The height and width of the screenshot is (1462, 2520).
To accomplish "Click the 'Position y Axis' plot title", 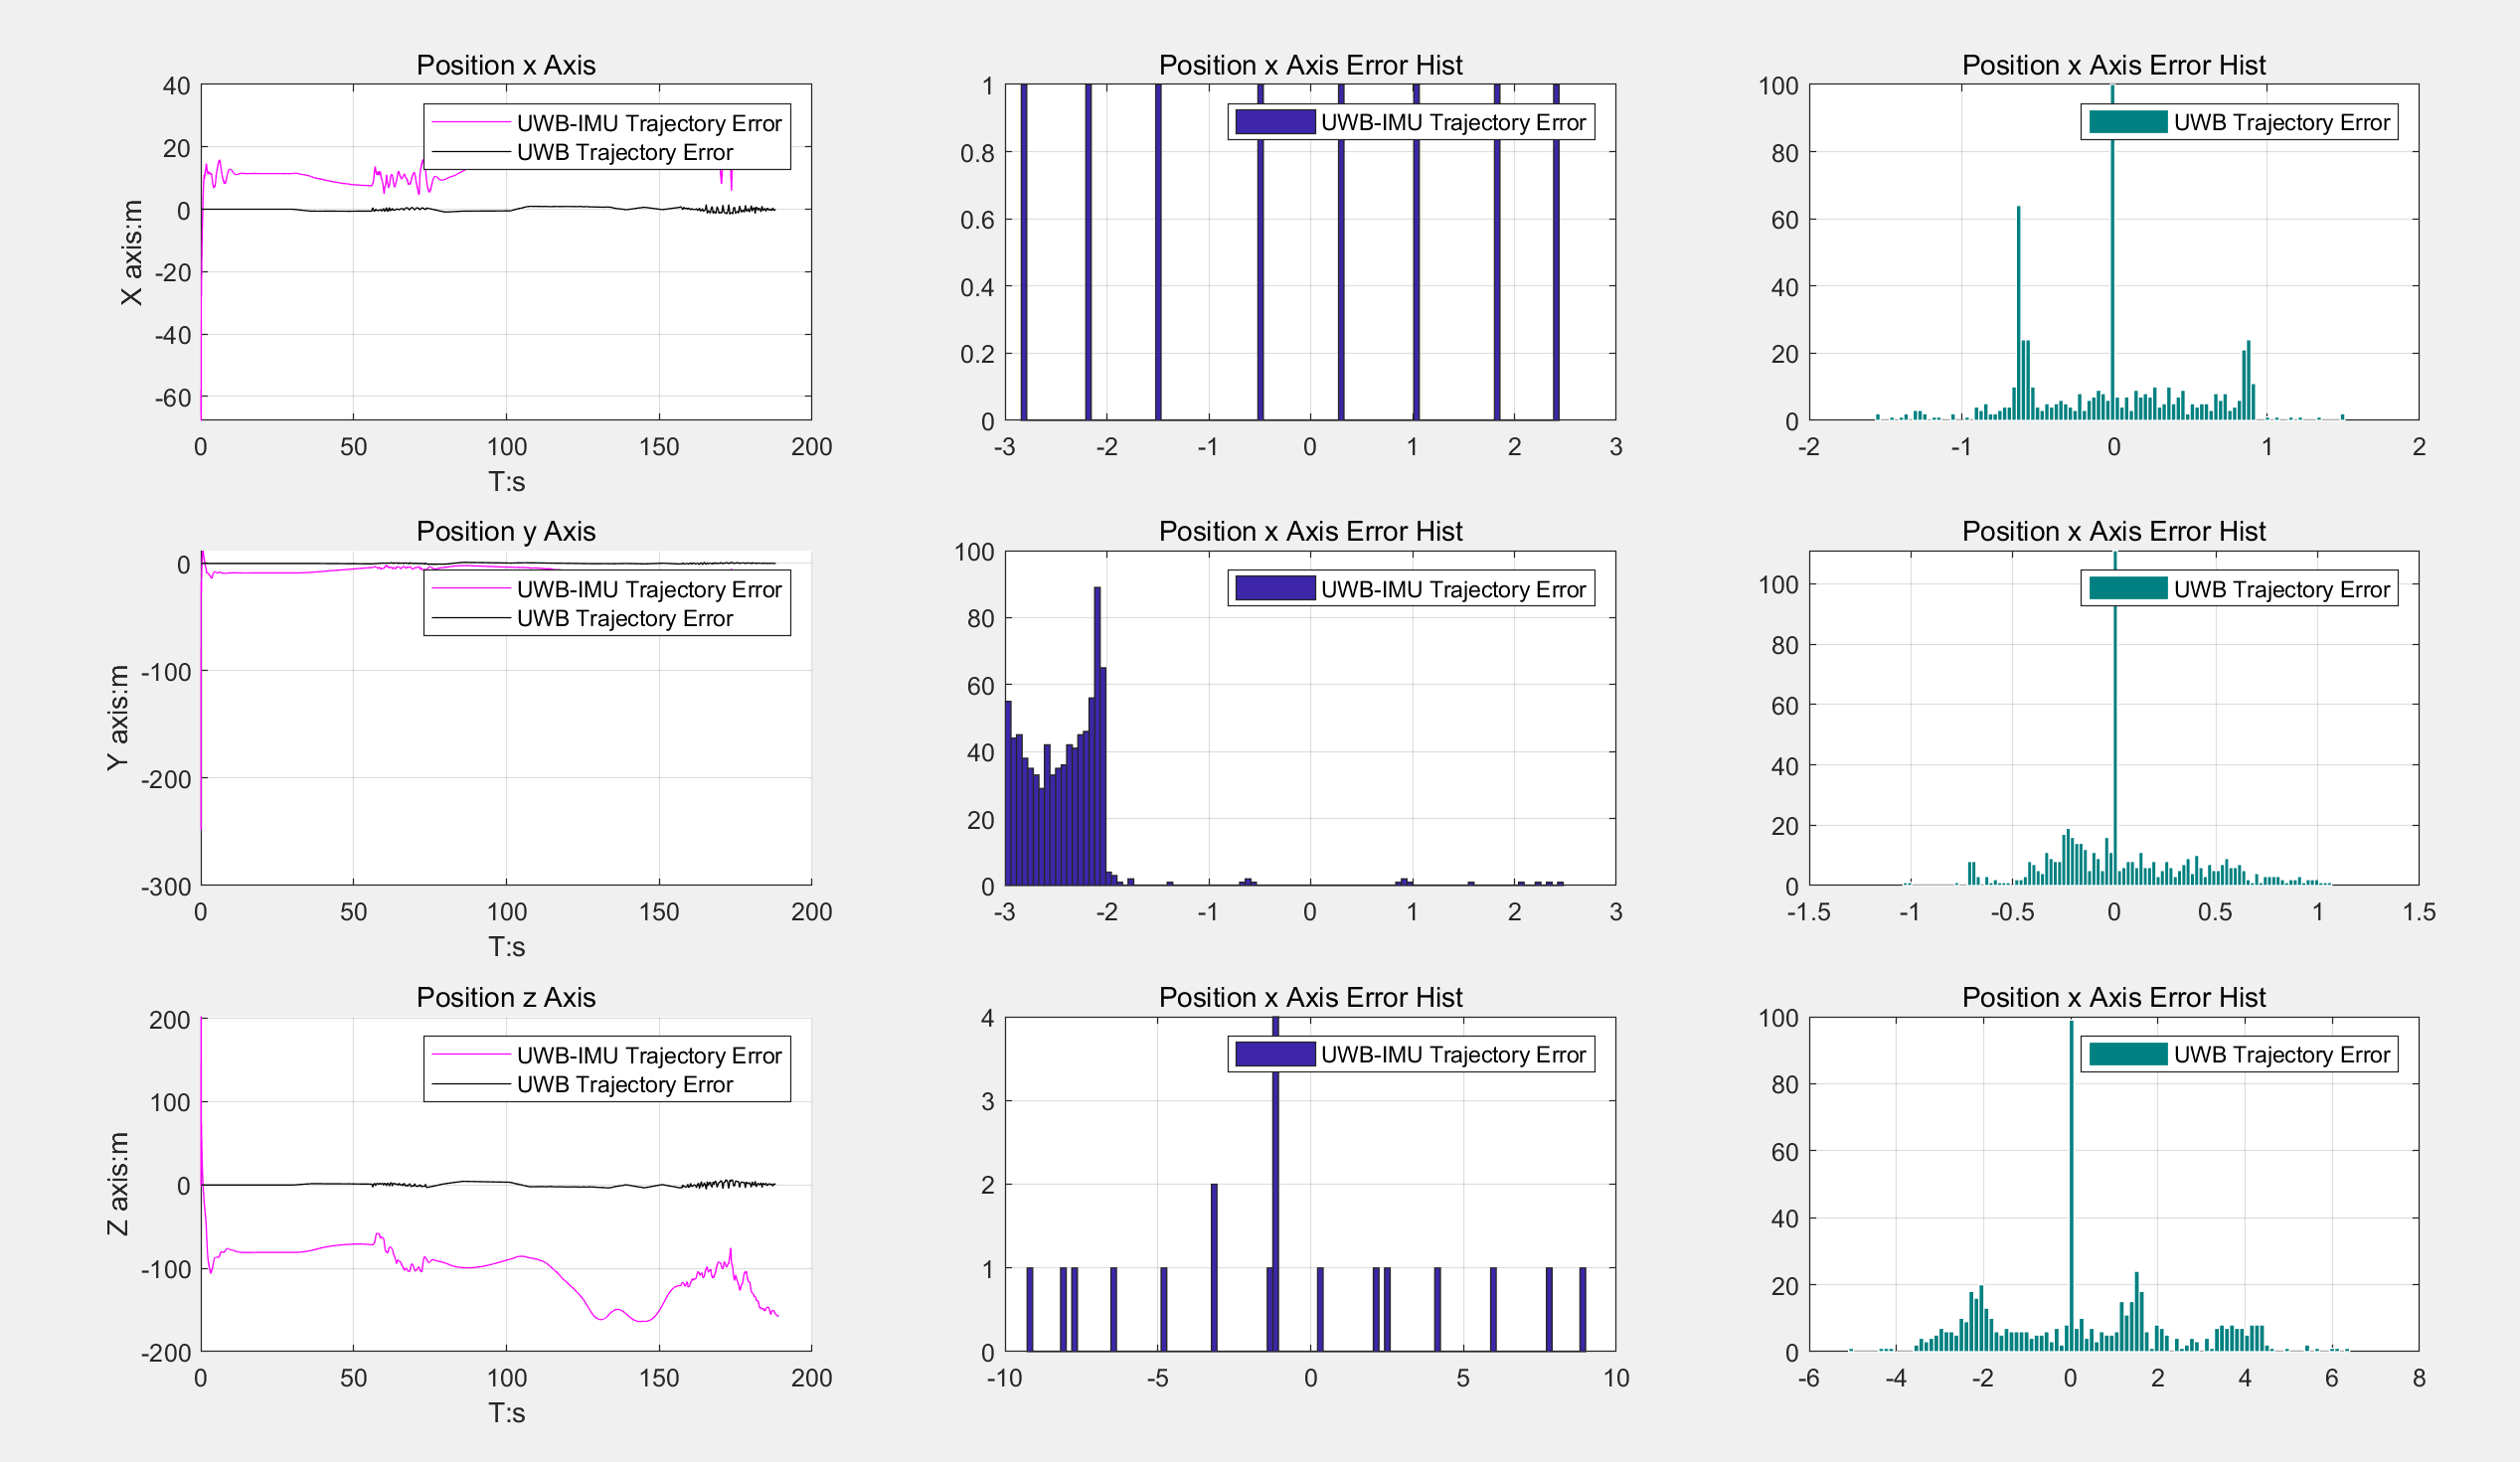I will click(x=505, y=531).
